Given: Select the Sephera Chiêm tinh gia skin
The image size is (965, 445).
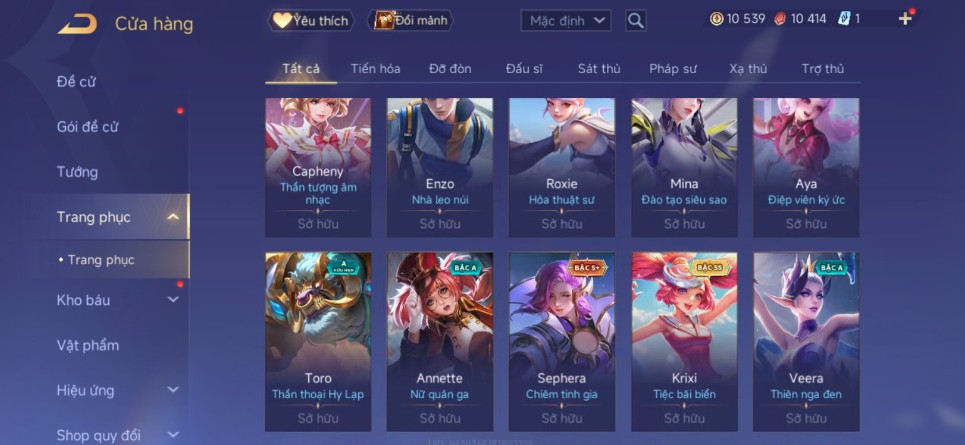Looking at the screenshot, I should tap(562, 342).
